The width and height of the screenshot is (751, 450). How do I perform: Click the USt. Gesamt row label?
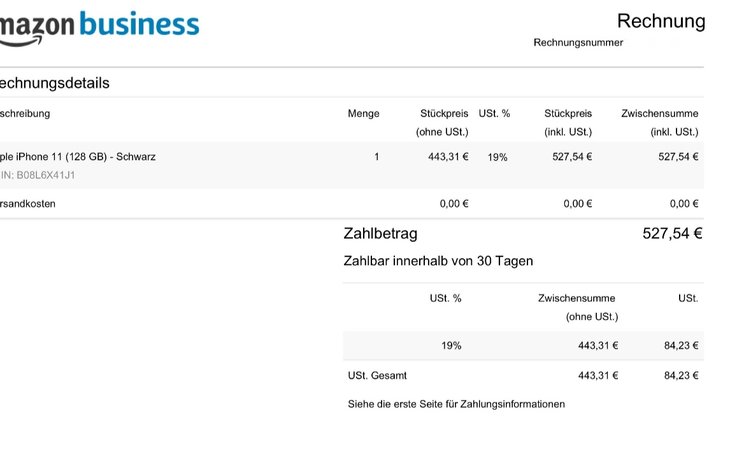[x=377, y=375]
